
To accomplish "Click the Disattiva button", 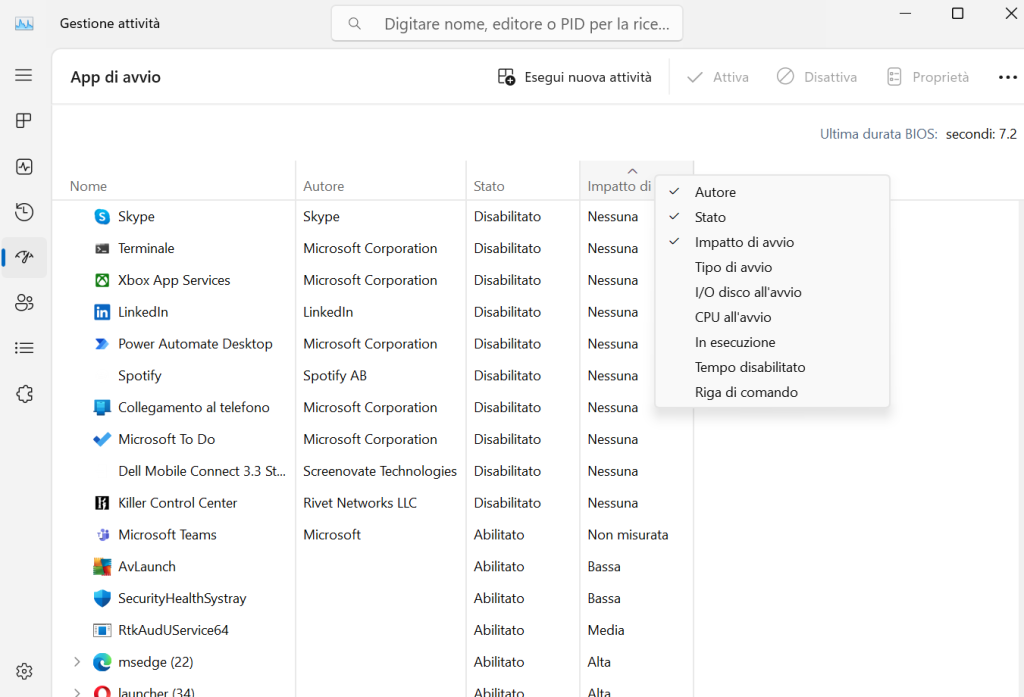I will click(x=816, y=77).
